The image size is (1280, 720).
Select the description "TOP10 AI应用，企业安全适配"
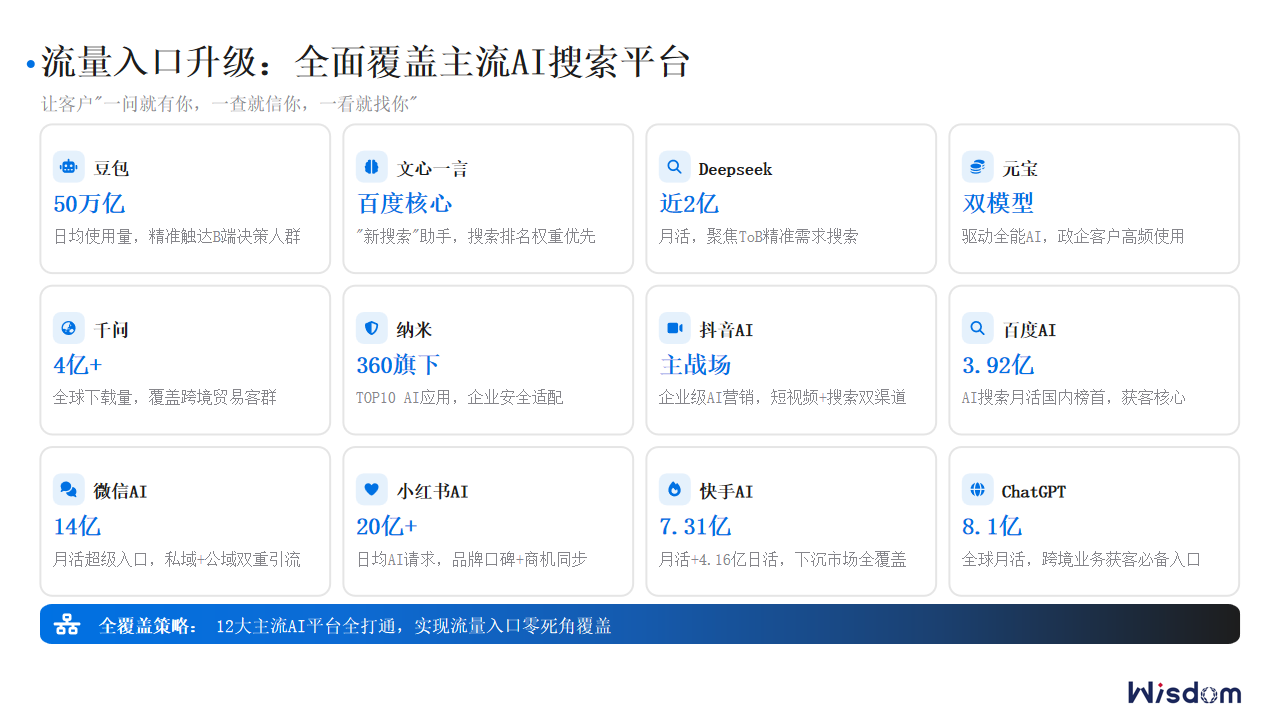pyautogui.click(x=460, y=398)
